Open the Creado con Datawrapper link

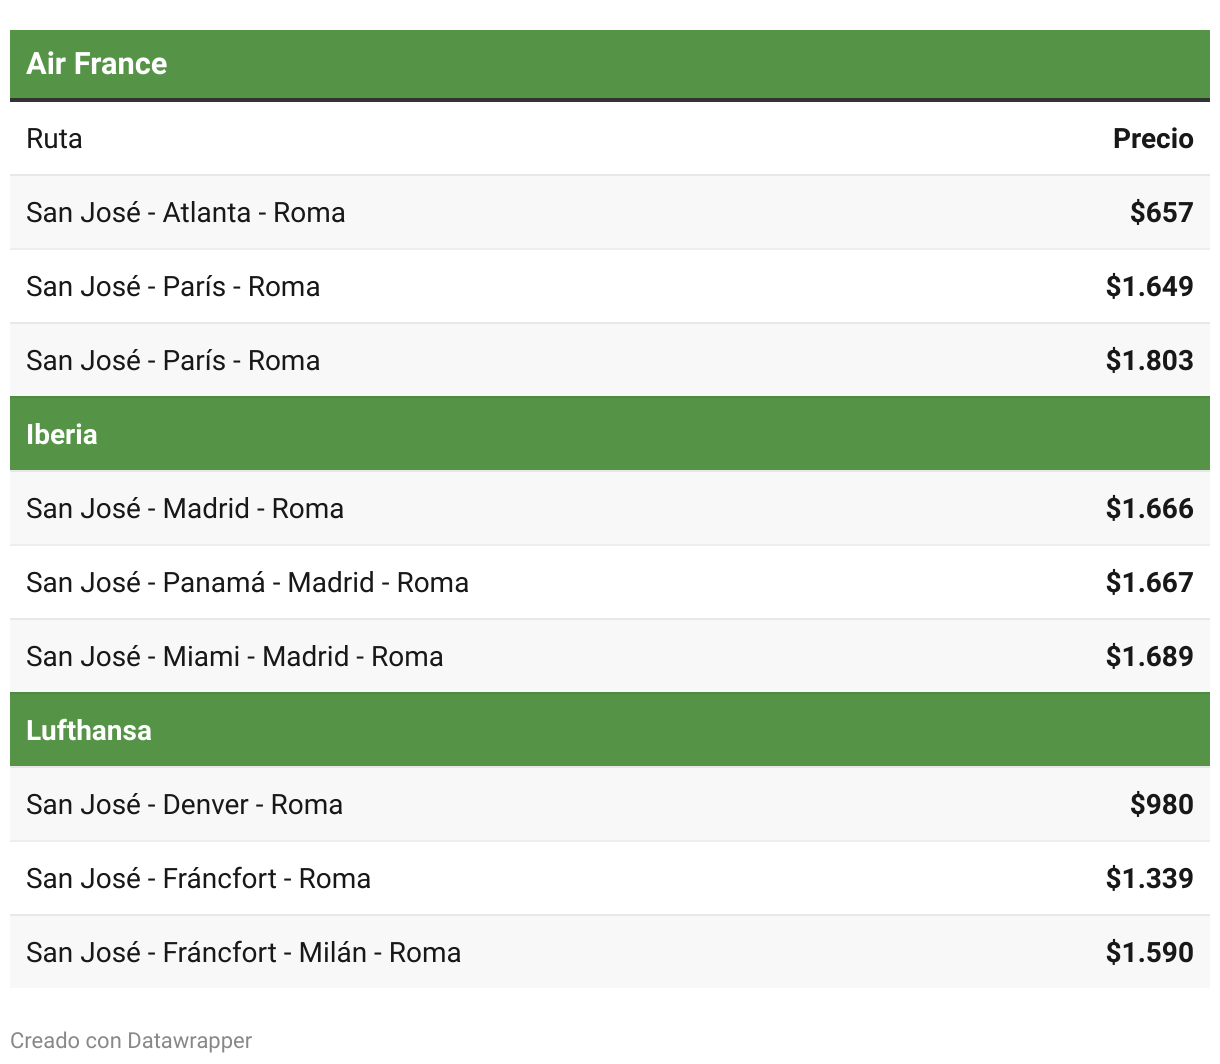click(x=131, y=1040)
